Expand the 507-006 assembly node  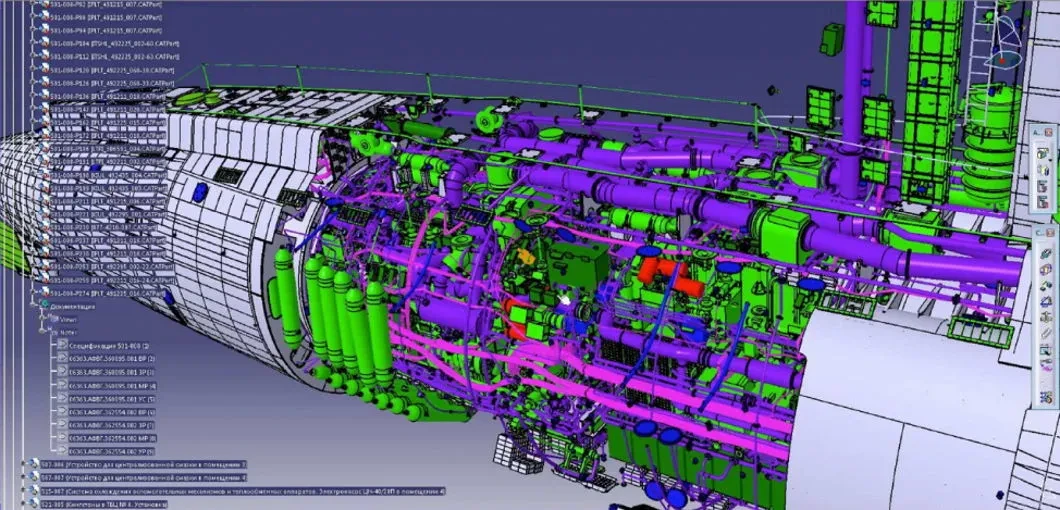[24, 465]
